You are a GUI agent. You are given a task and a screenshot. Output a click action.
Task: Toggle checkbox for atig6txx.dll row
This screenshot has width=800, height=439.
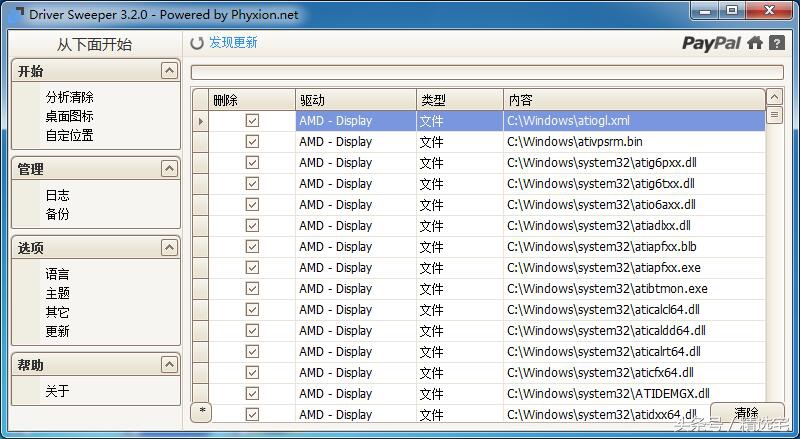tap(252, 183)
